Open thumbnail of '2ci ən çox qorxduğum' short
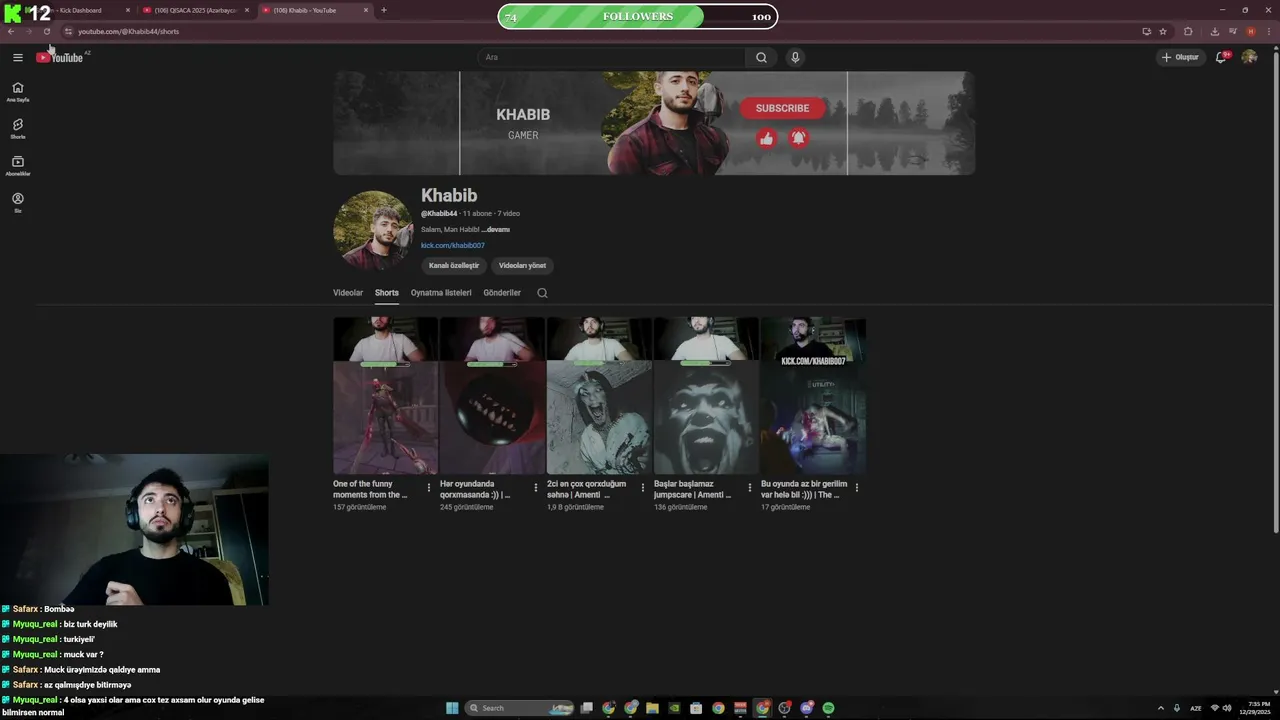Screen dimensions: 1280x720 [599, 396]
